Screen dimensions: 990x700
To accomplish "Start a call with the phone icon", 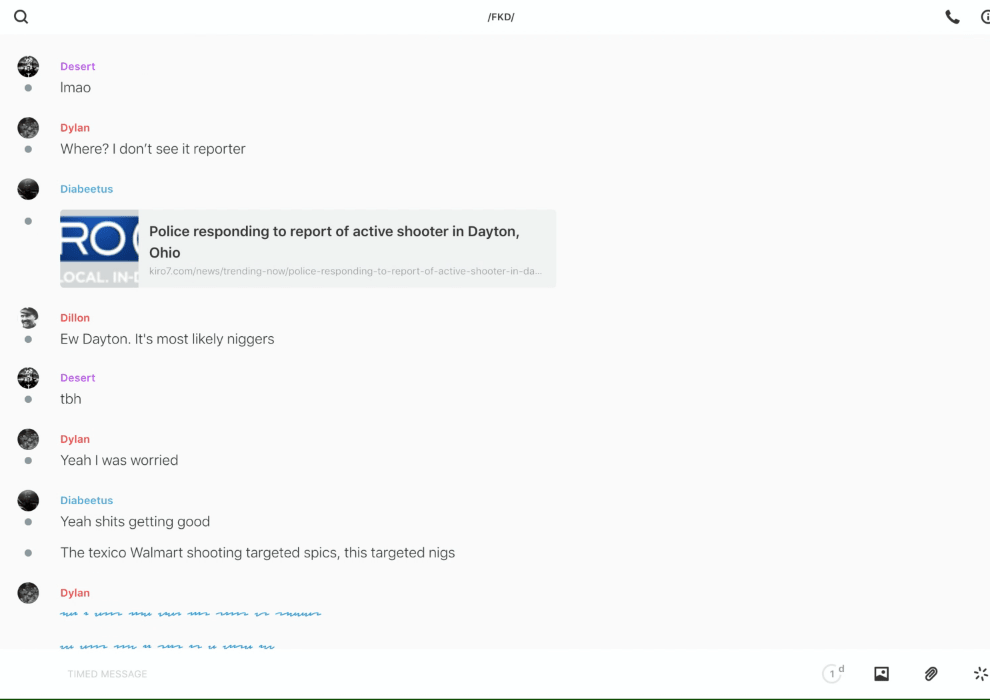I will 952,17.
